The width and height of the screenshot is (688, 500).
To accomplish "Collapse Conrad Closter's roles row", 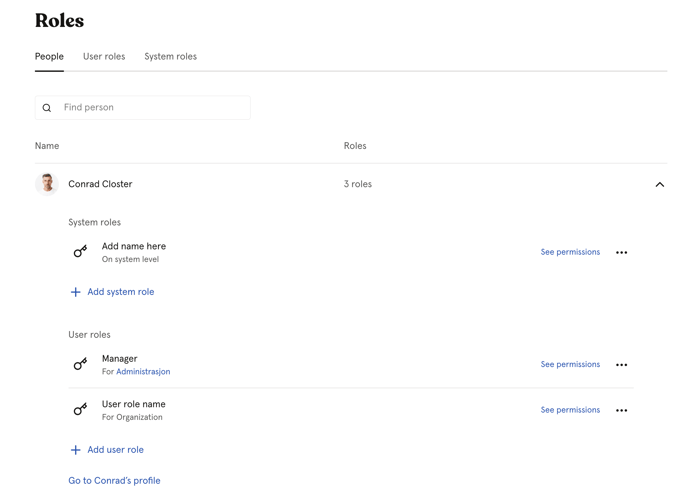I will pyautogui.click(x=659, y=185).
